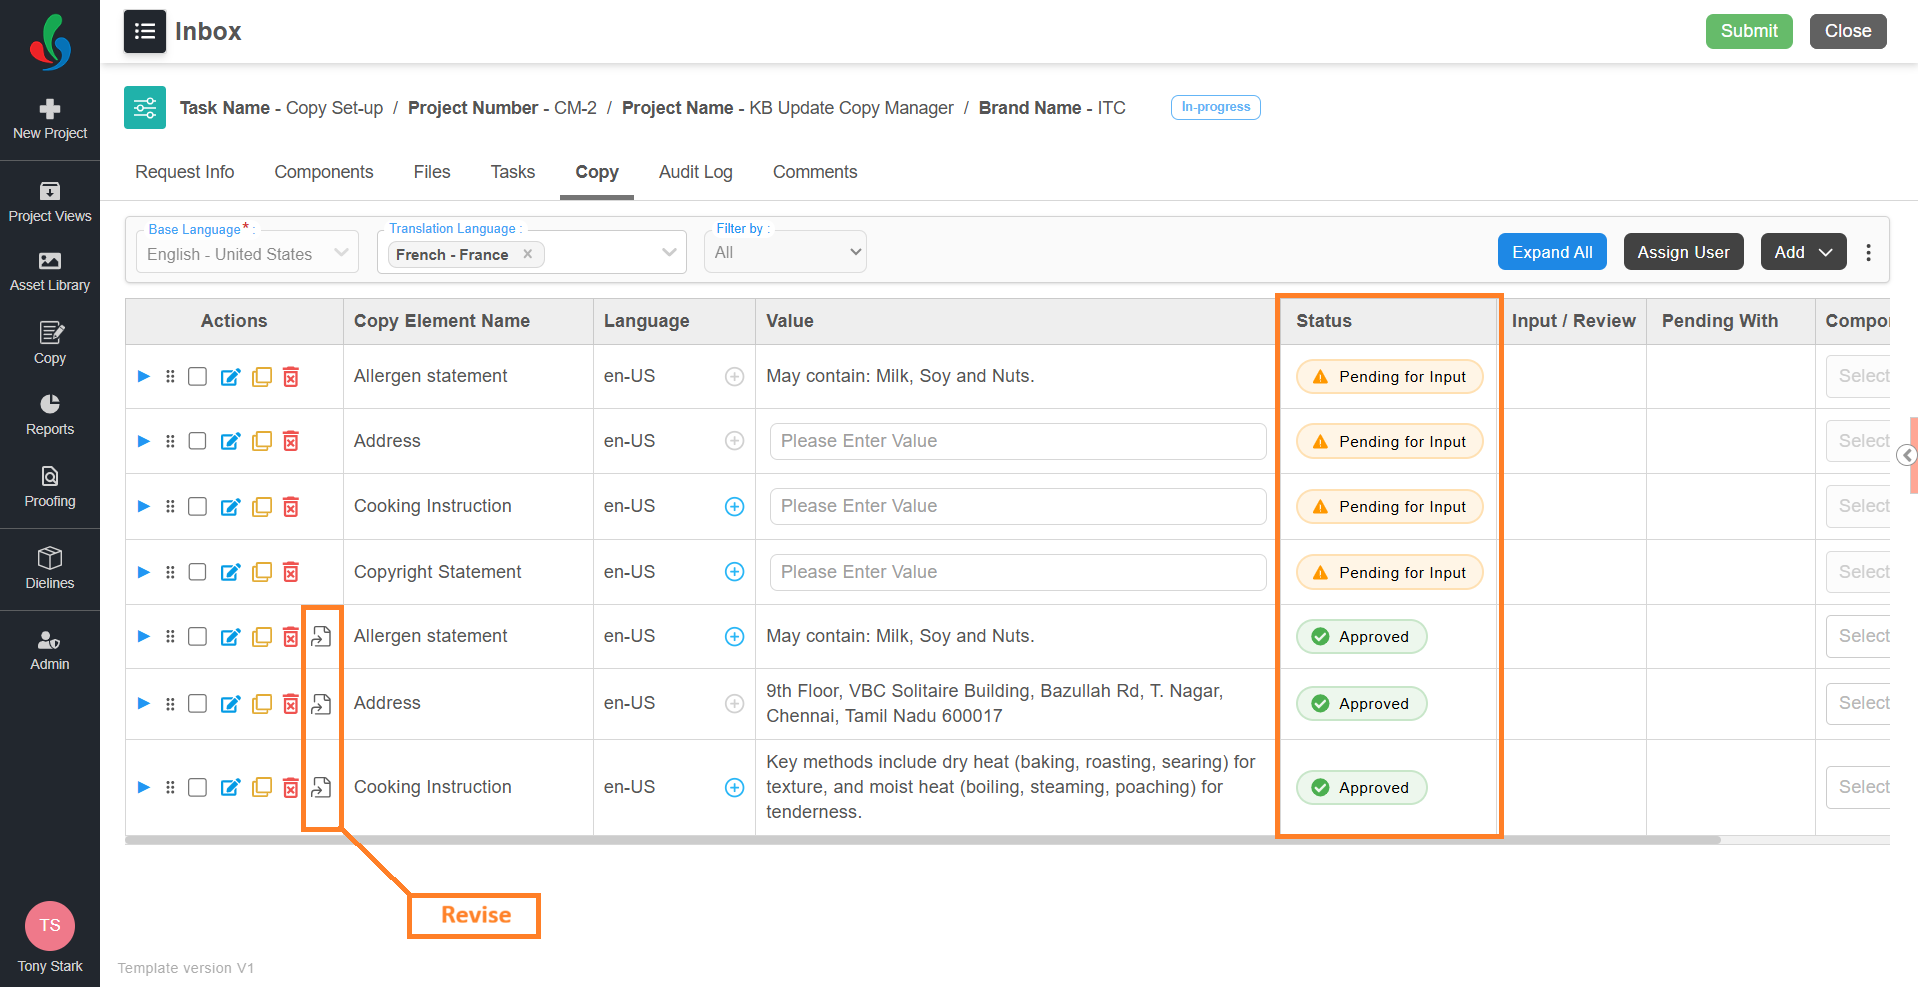Click the plus icon in Copyright Statement language
Image resolution: width=1918 pixels, height=987 pixels.
(x=734, y=572)
